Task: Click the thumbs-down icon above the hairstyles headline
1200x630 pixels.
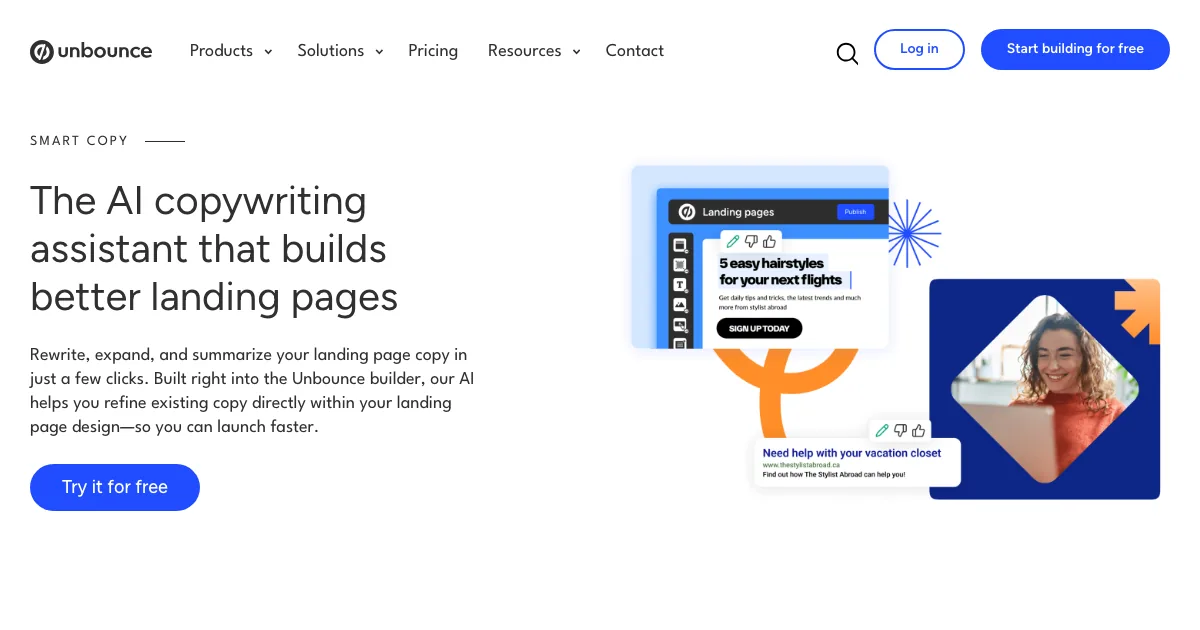Action: pos(751,241)
